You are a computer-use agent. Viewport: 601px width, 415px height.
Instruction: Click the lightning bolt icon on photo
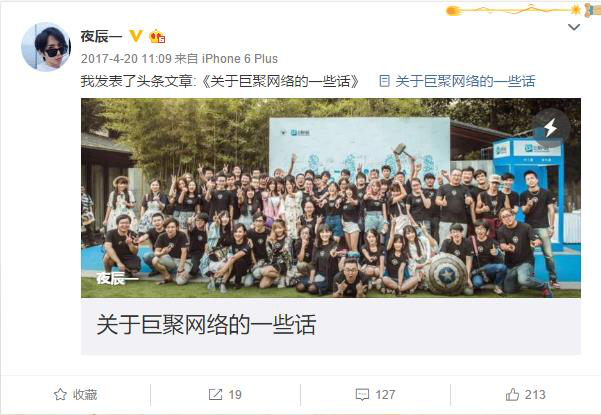[x=550, y=127]
